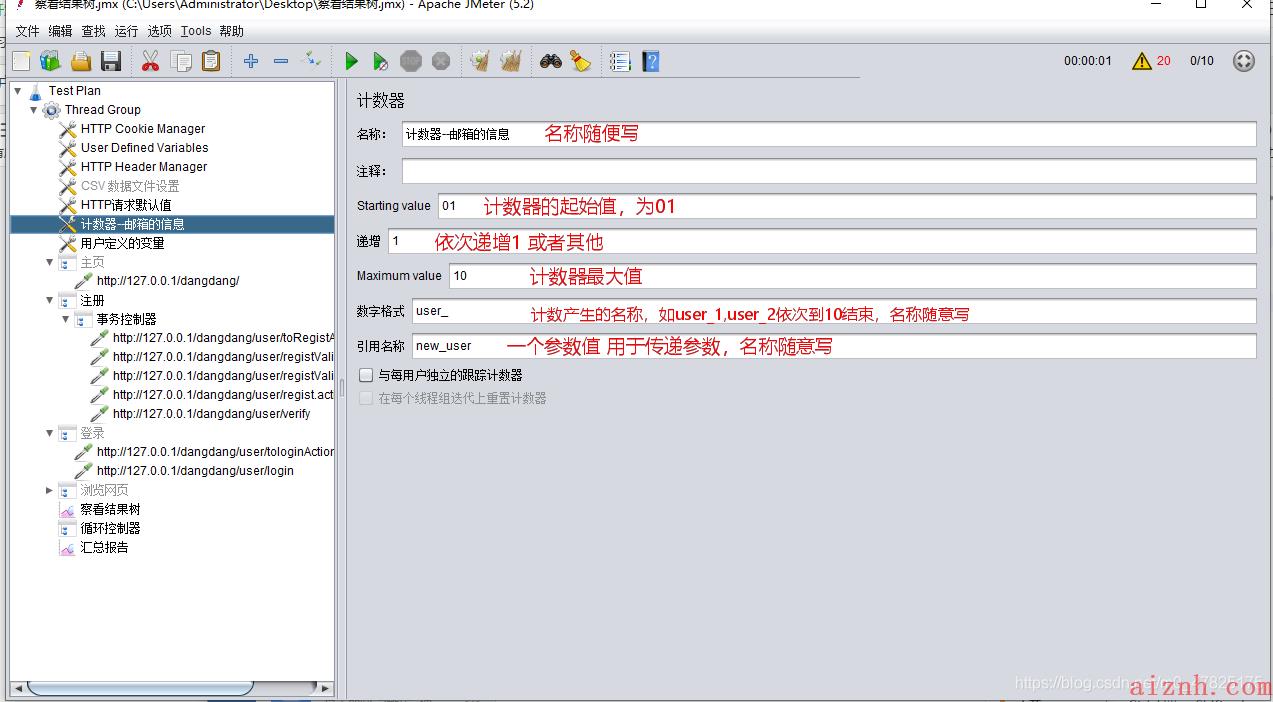
Task: Select HTTP Header Manager element
Action: coord(144,167)
